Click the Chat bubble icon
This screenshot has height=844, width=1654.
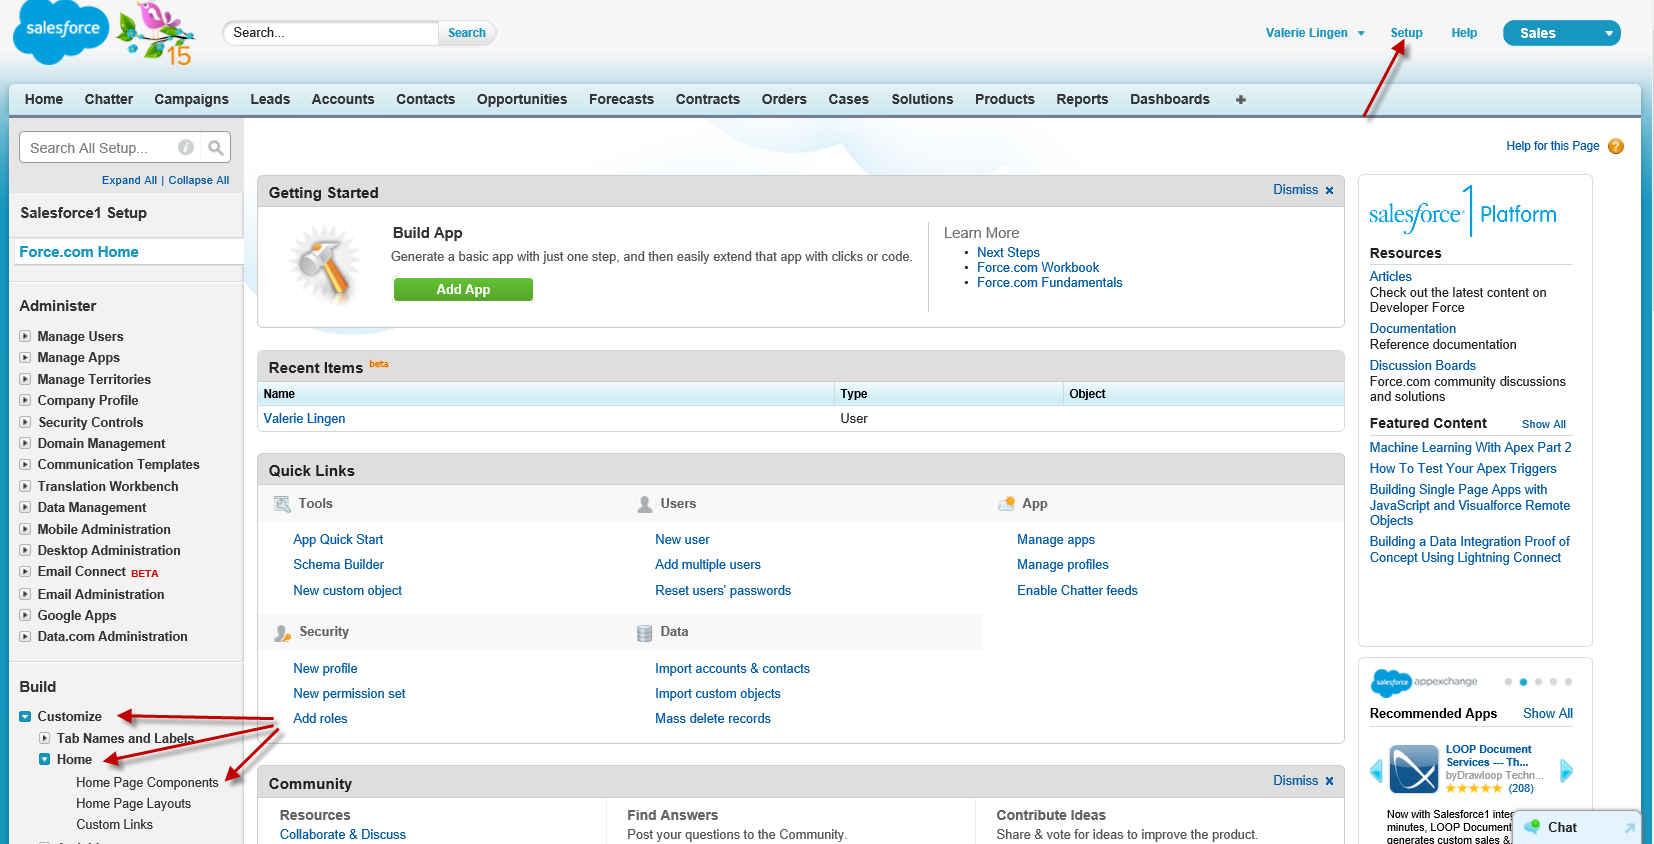tap(1532, 827)
